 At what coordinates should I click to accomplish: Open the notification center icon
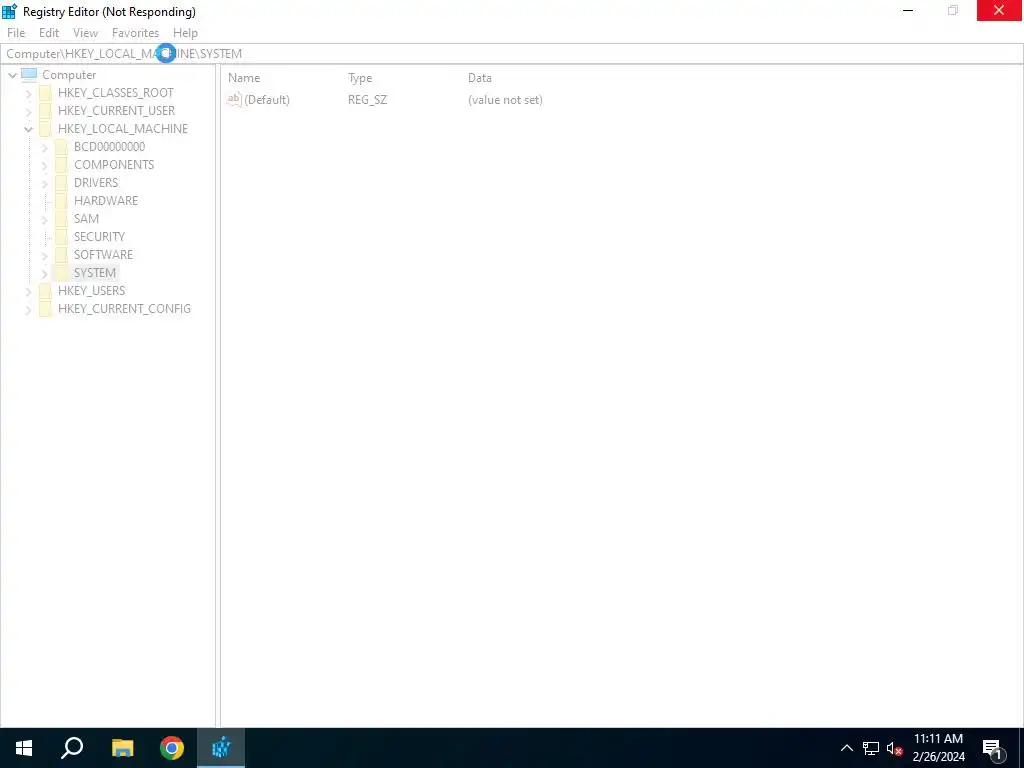click(992, 748)
